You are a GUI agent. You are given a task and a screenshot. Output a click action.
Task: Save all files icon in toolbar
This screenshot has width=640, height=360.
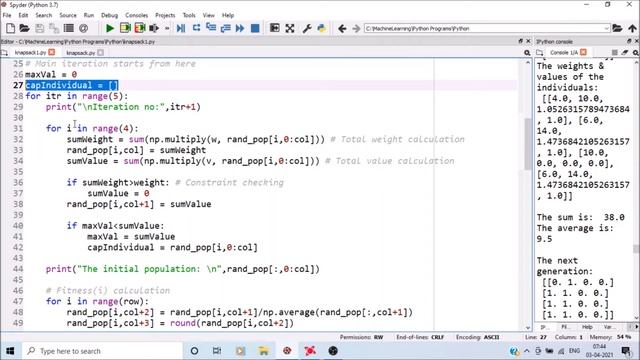54,28
